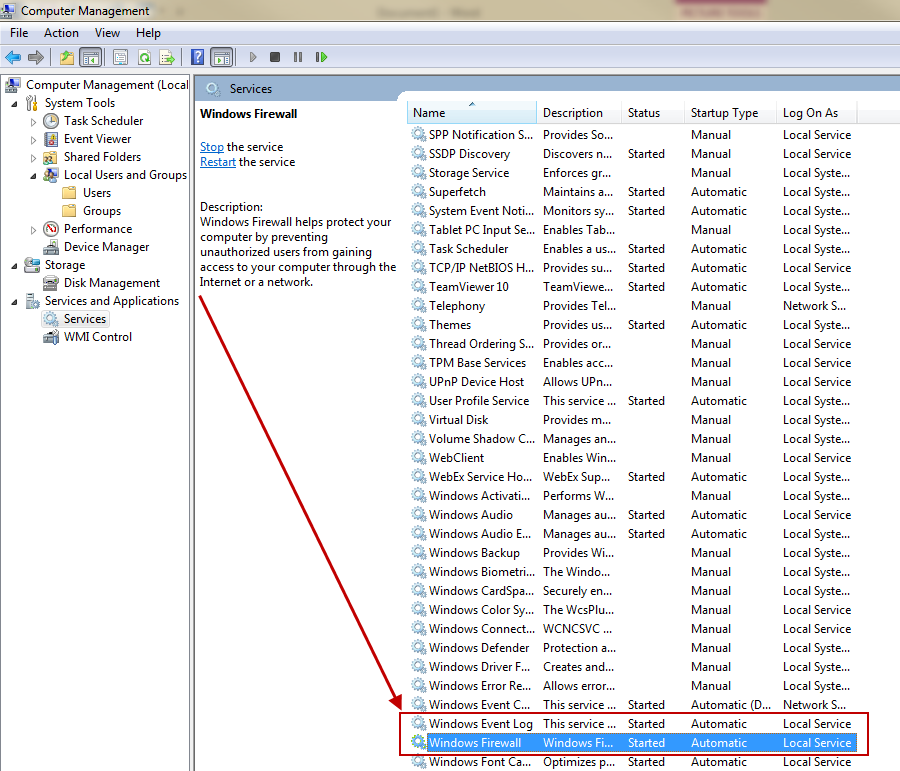Open the Action menu

(61, 32)
